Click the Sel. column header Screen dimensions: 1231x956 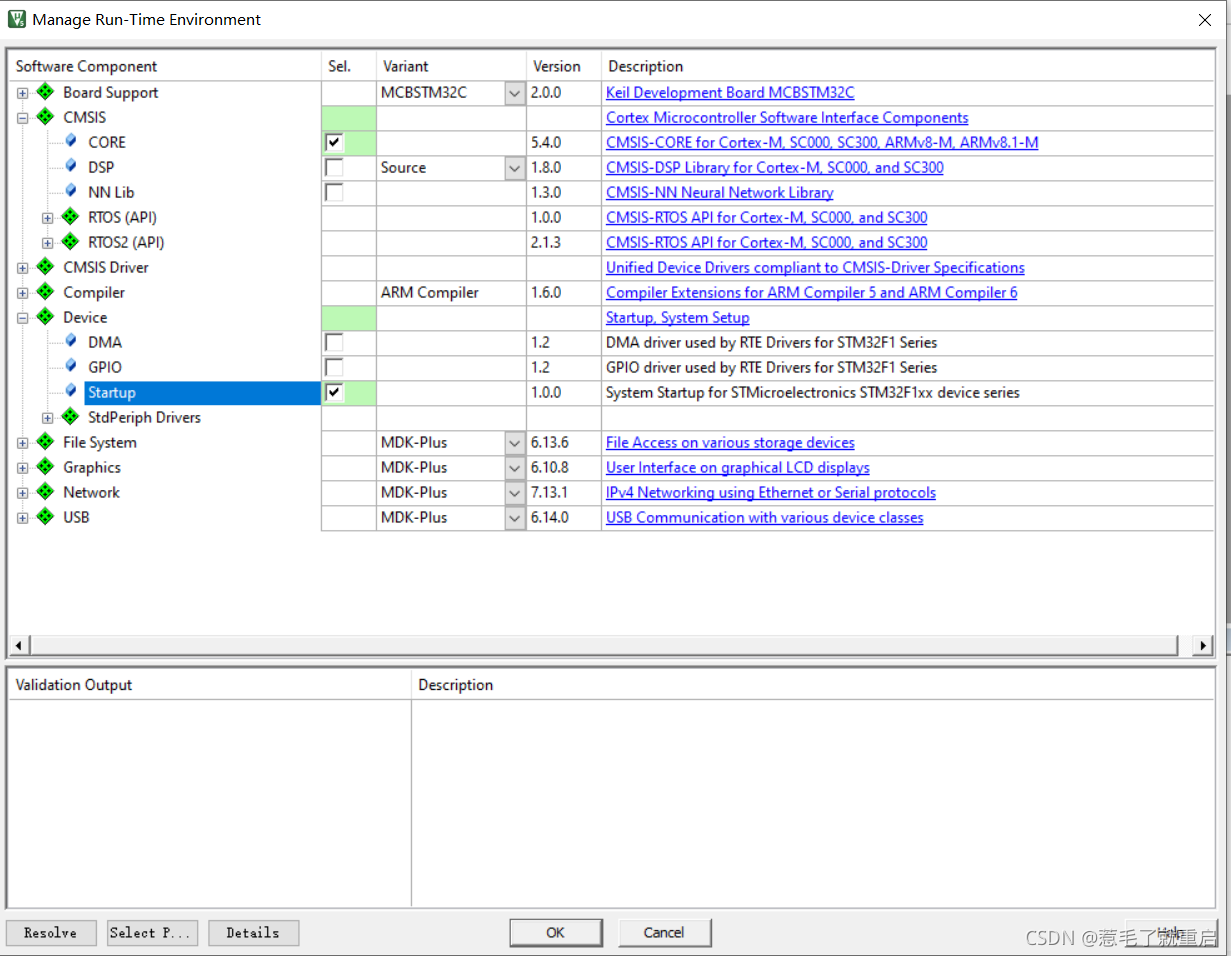[x=349, y=66]
